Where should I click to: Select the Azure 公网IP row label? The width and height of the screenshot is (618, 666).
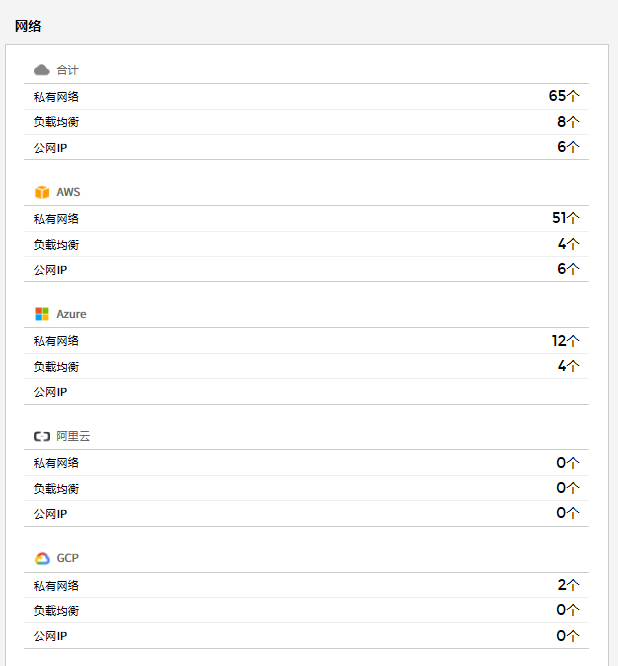point(50,392)
